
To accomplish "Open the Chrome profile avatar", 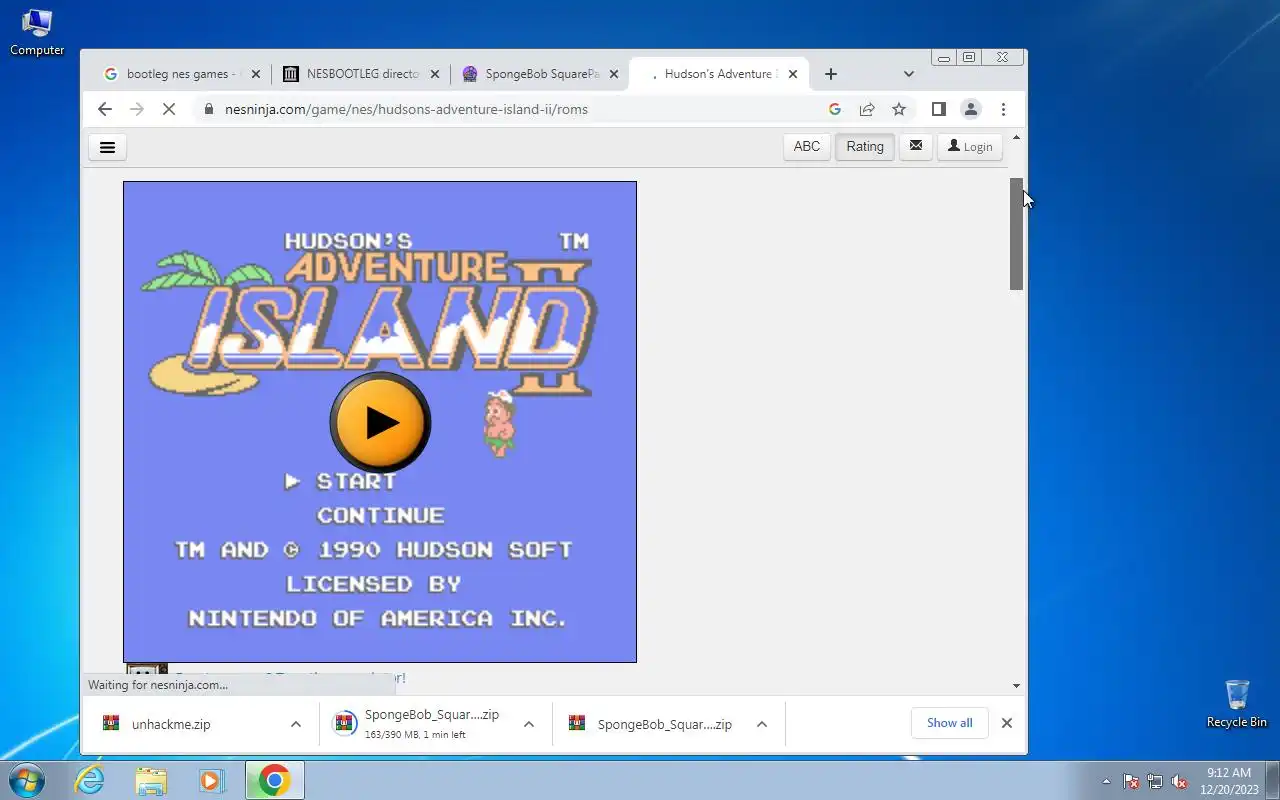I will coord(970,109).
